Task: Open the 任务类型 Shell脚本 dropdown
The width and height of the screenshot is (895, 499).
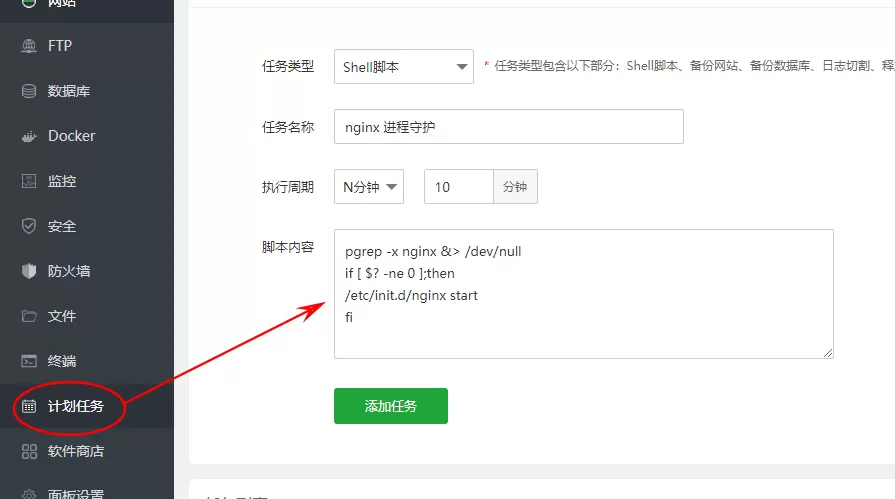Action: click(x=404, y=67)
